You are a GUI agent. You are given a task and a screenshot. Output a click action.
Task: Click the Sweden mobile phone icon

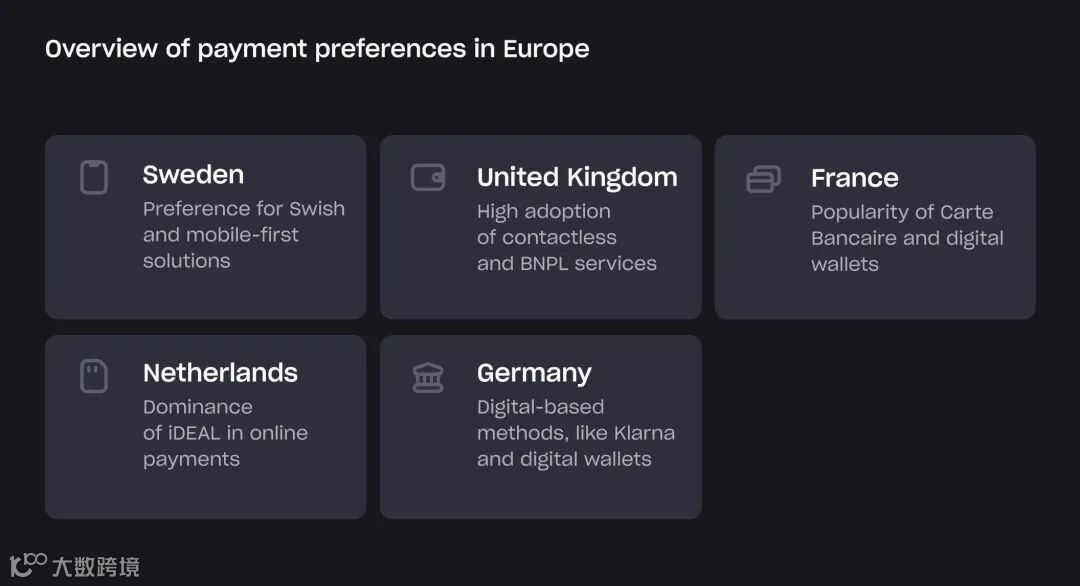coord(94,178)
